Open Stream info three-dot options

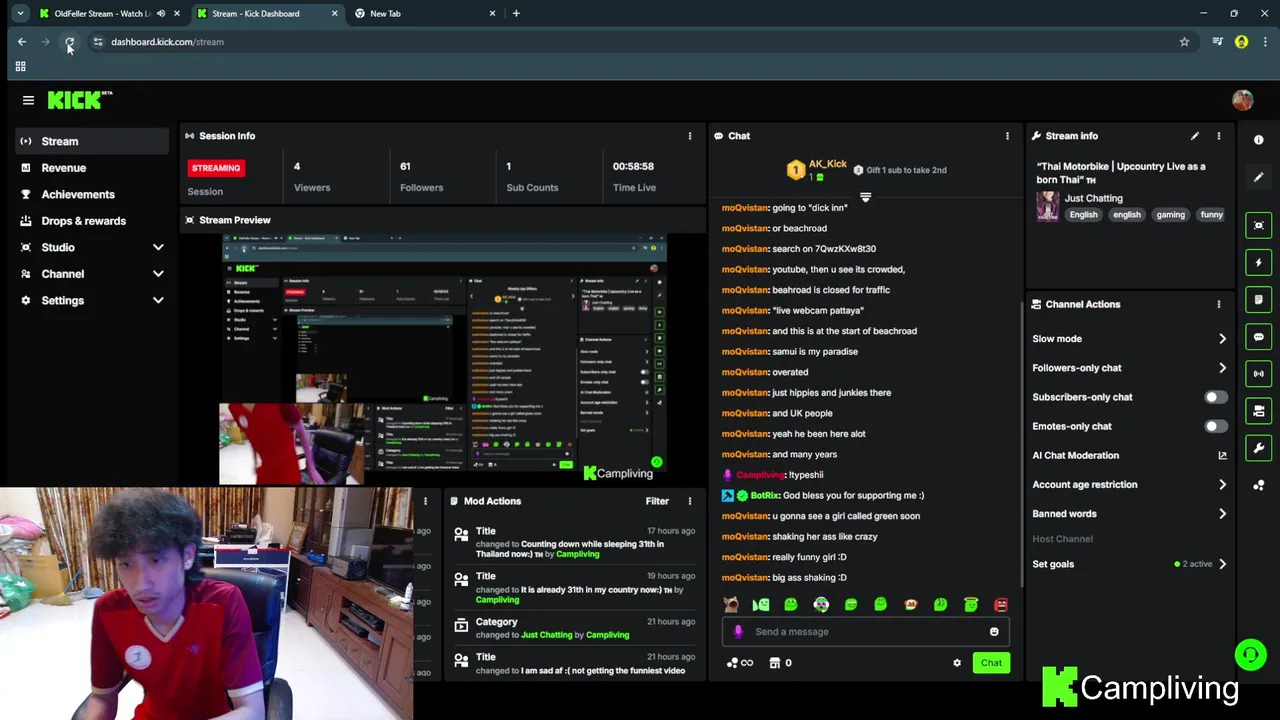(1218, 136)
